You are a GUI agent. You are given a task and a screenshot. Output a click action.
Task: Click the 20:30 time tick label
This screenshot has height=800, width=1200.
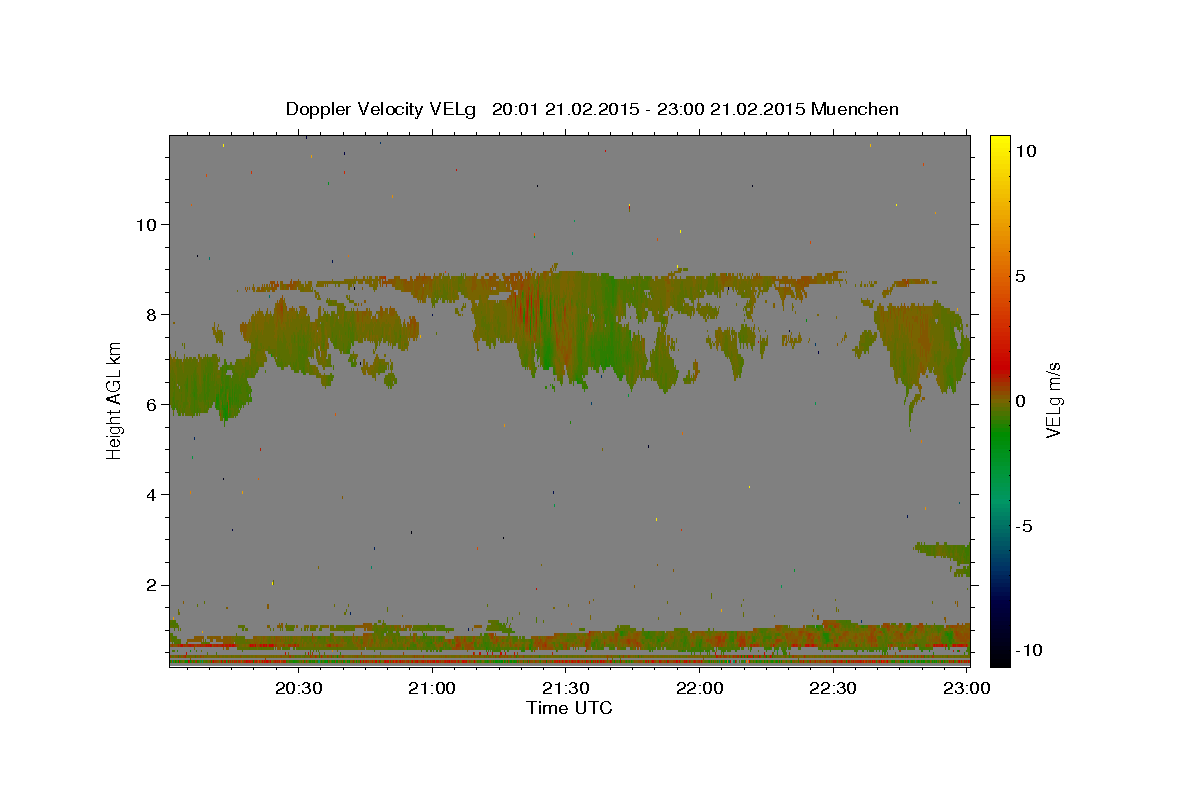298,688
